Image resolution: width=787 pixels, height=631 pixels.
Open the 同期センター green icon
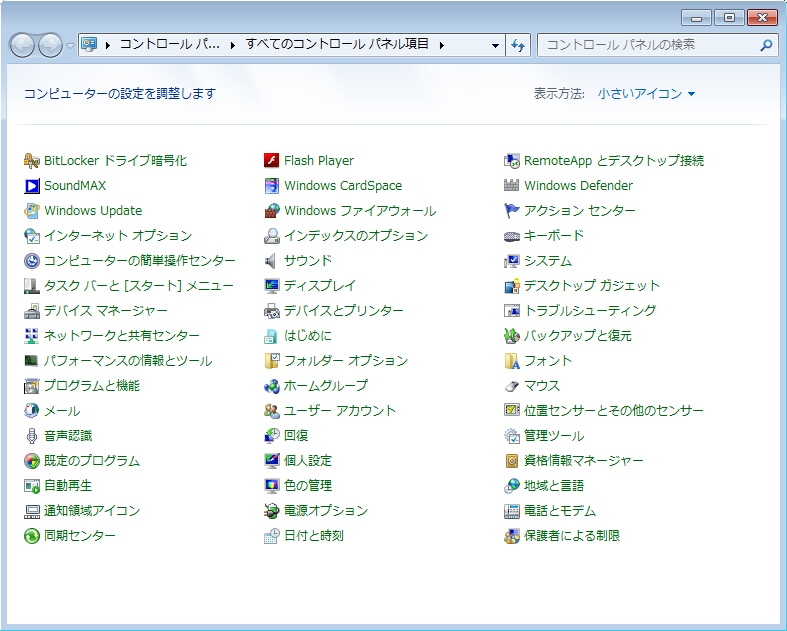pyautogui.click(x=31, y=536)
